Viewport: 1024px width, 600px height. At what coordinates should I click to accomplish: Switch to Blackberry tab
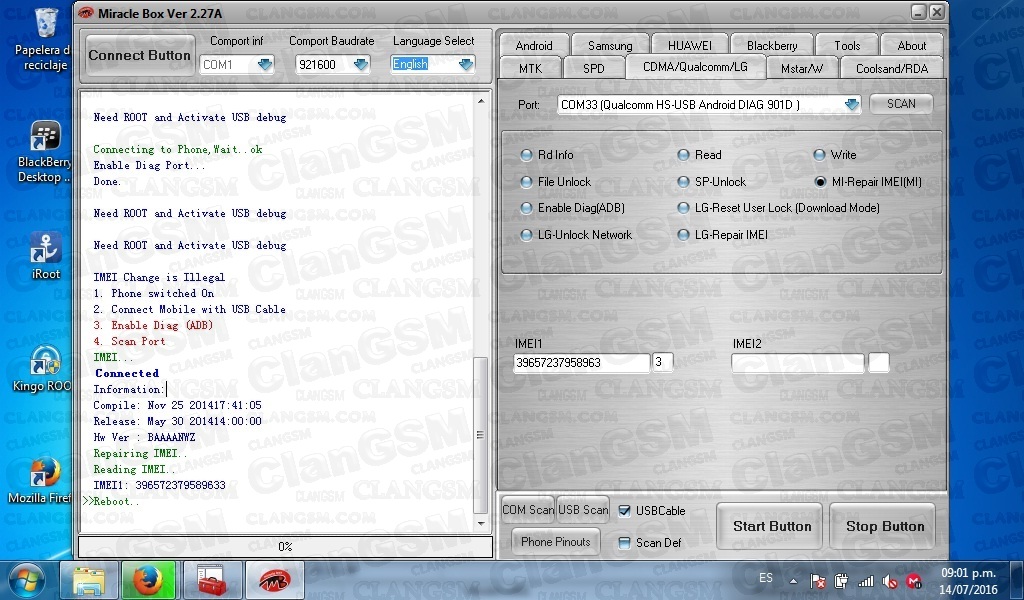point(772,46)
